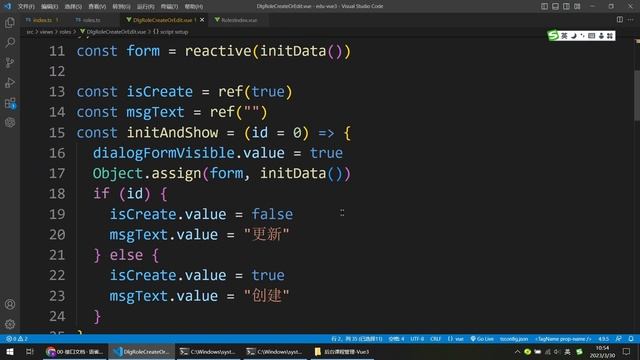Open the Go (转到) menu
Viewport: 640px width, 360px height.
[121, 7]
